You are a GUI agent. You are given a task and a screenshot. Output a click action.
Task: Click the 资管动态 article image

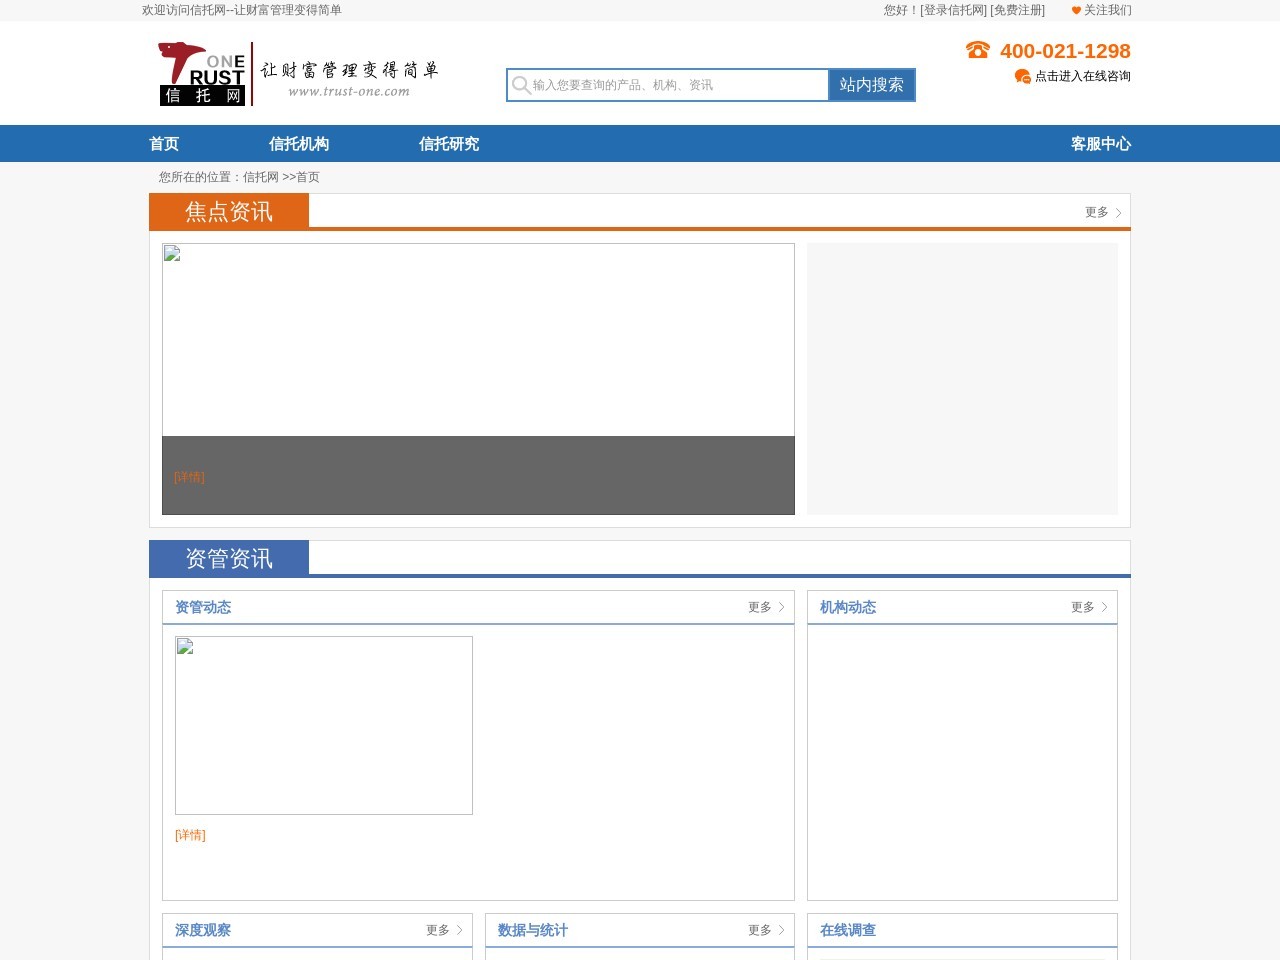click(x=324, y=725)
